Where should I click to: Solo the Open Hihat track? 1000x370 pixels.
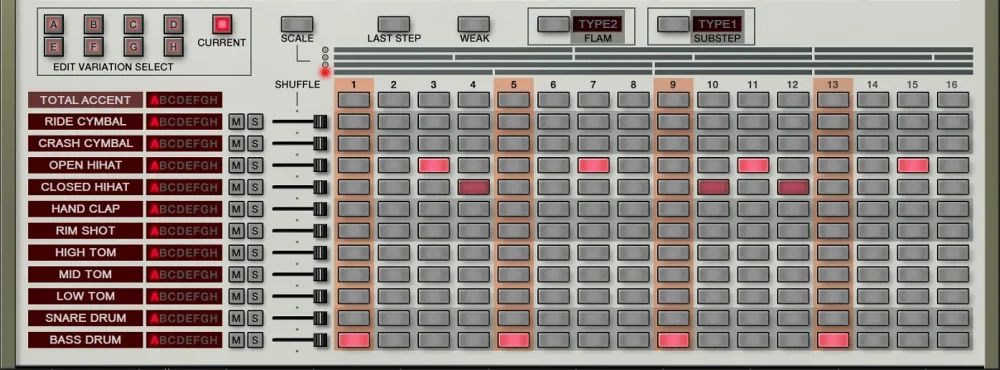pyautogui.click(x=254, y=165)
